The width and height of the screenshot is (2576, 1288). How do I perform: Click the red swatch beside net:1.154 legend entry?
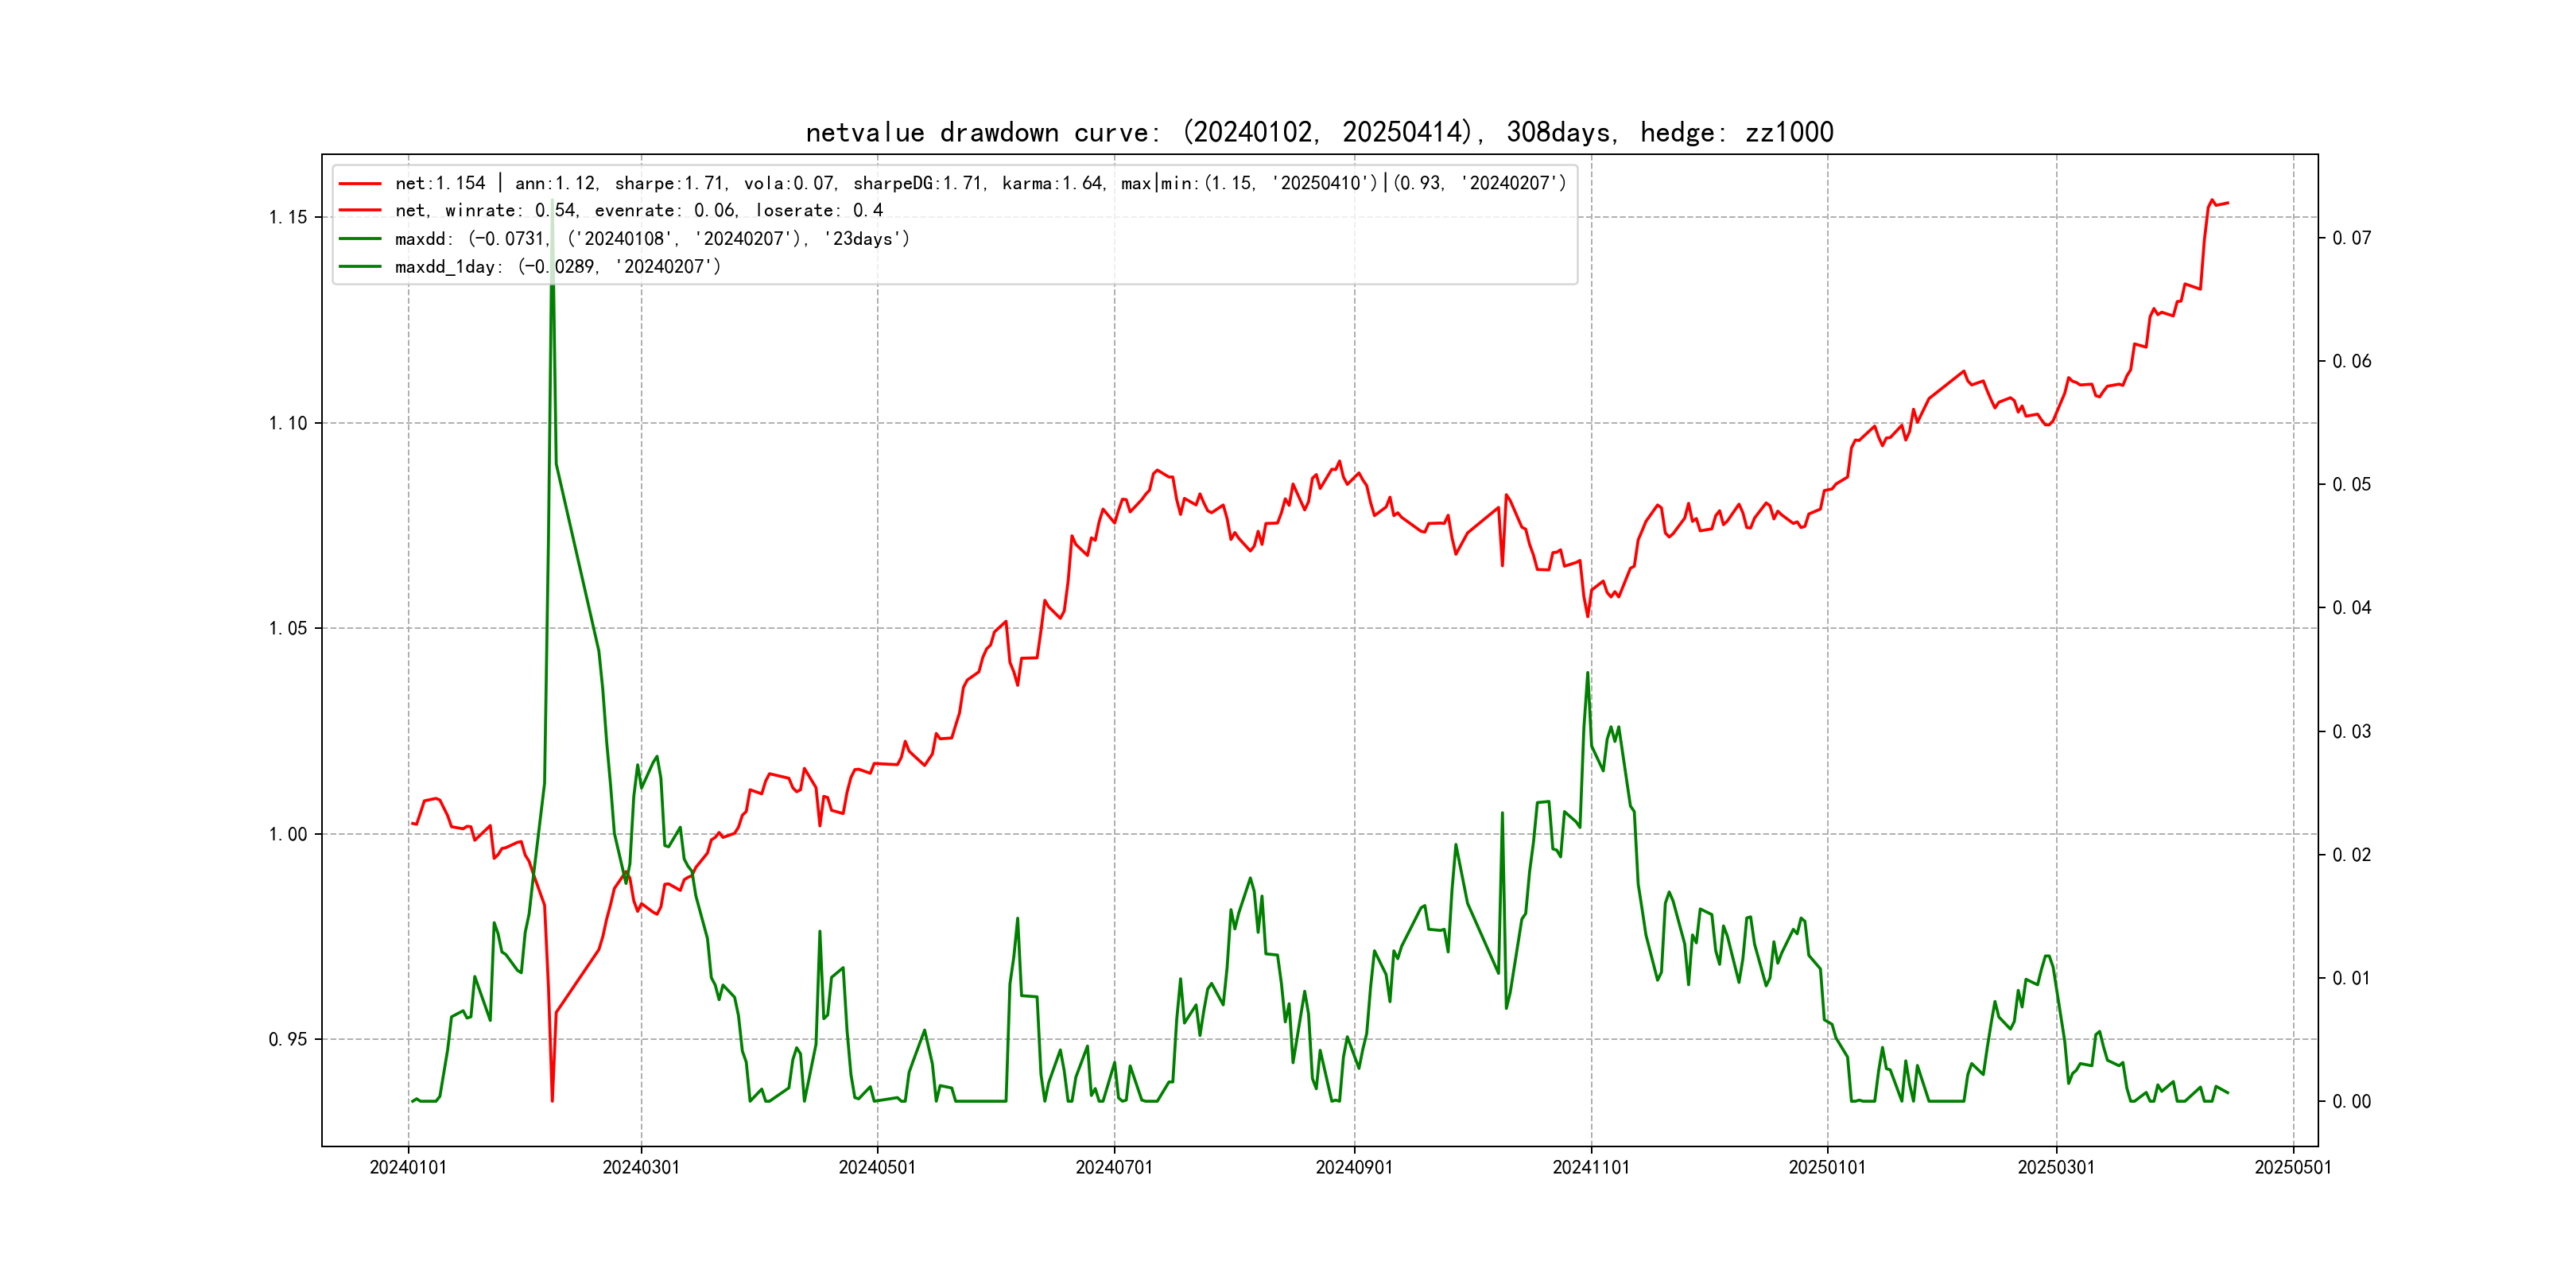pos(360,184)
